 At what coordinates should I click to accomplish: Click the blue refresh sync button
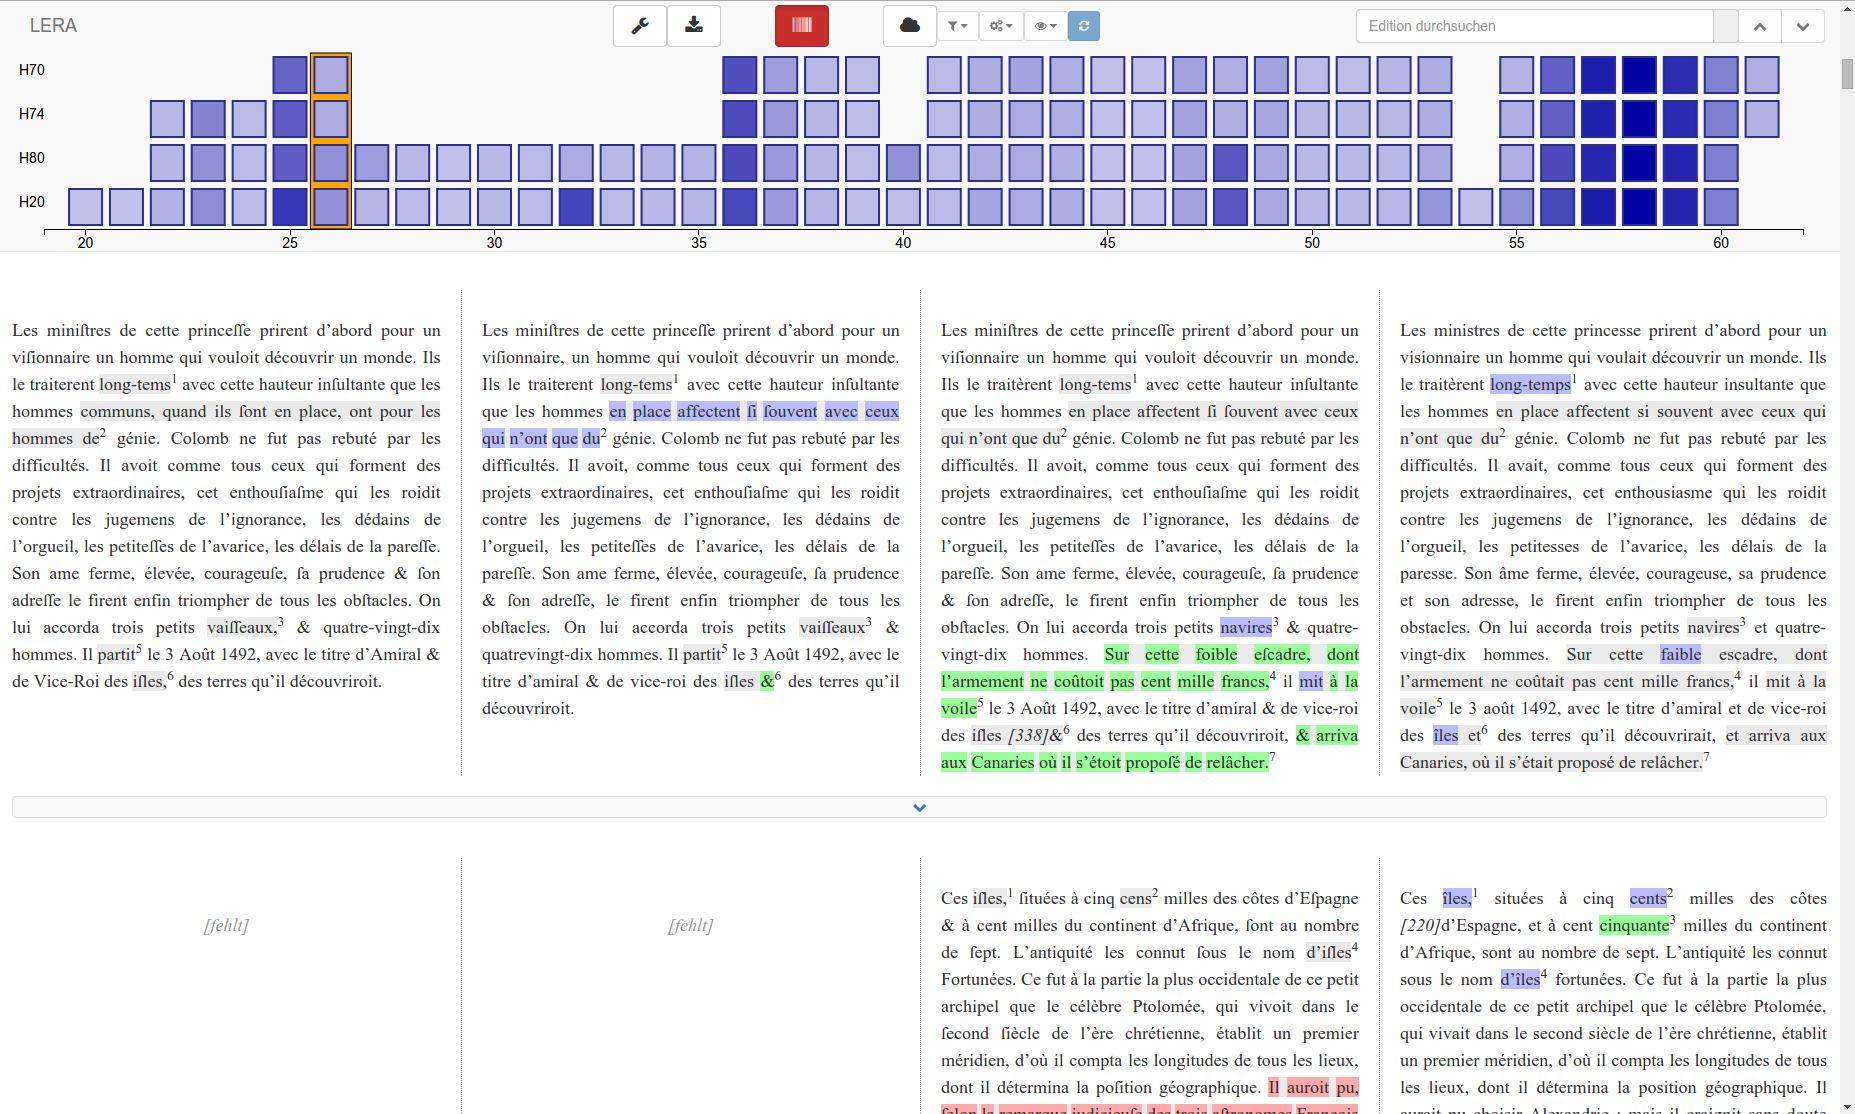click(x=1083, y=26)
